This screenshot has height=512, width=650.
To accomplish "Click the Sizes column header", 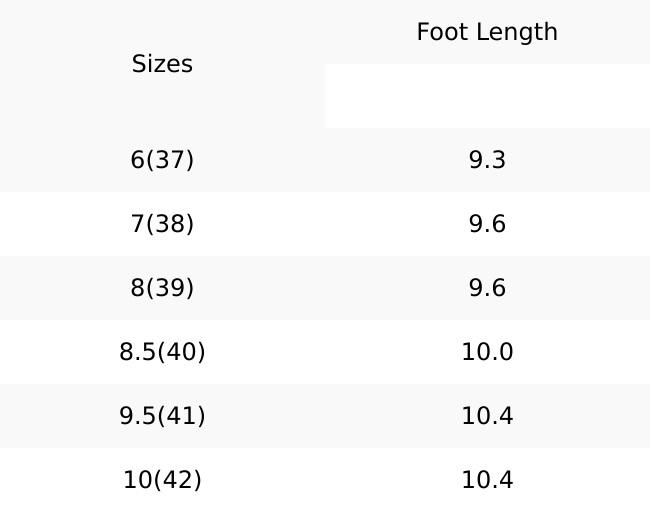I will (x=162, y=64).
